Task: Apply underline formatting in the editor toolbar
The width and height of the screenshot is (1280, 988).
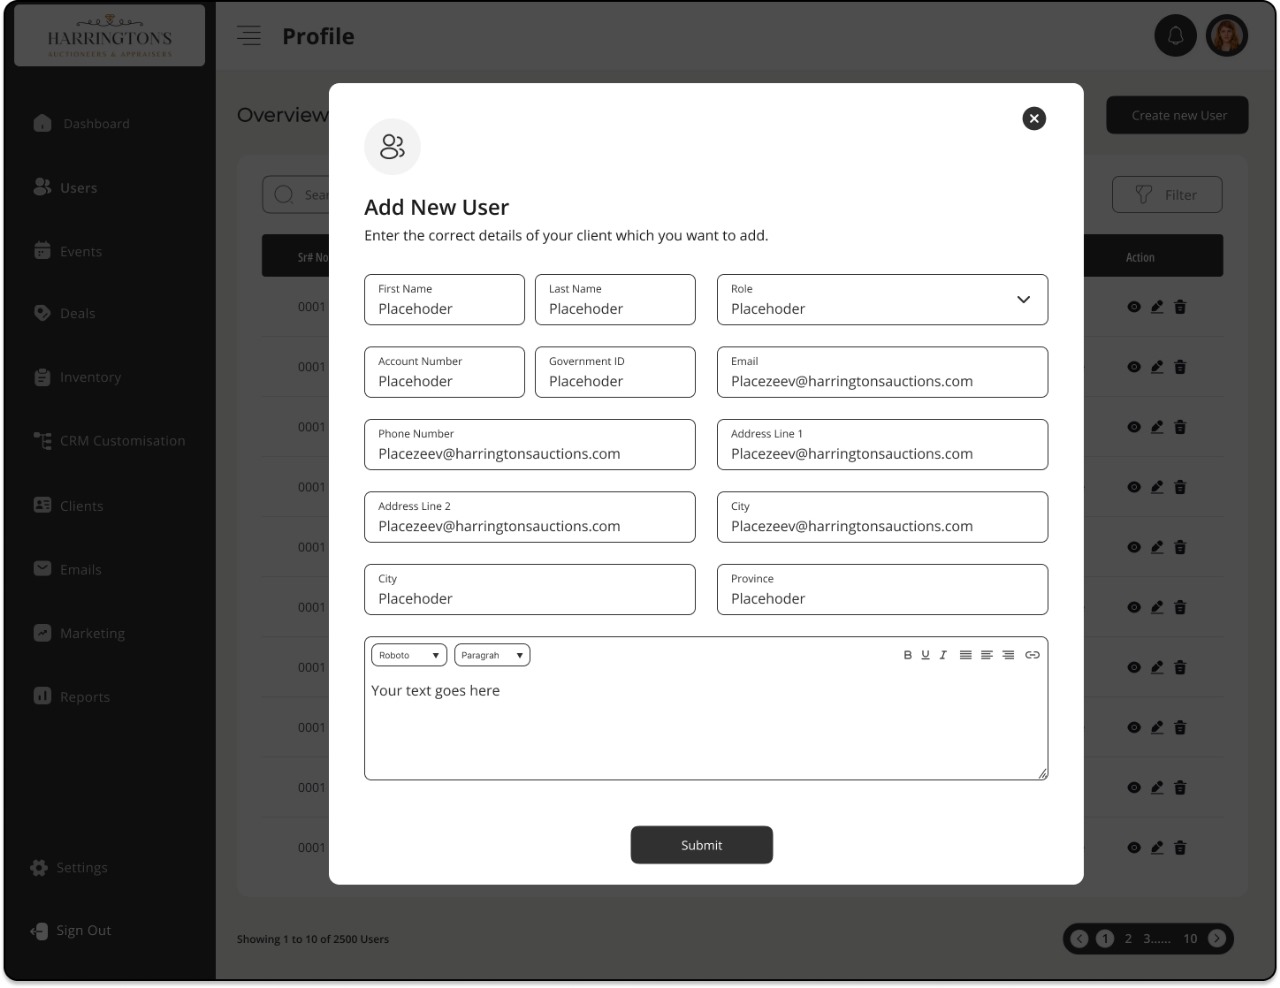Action: coord(925,655)
